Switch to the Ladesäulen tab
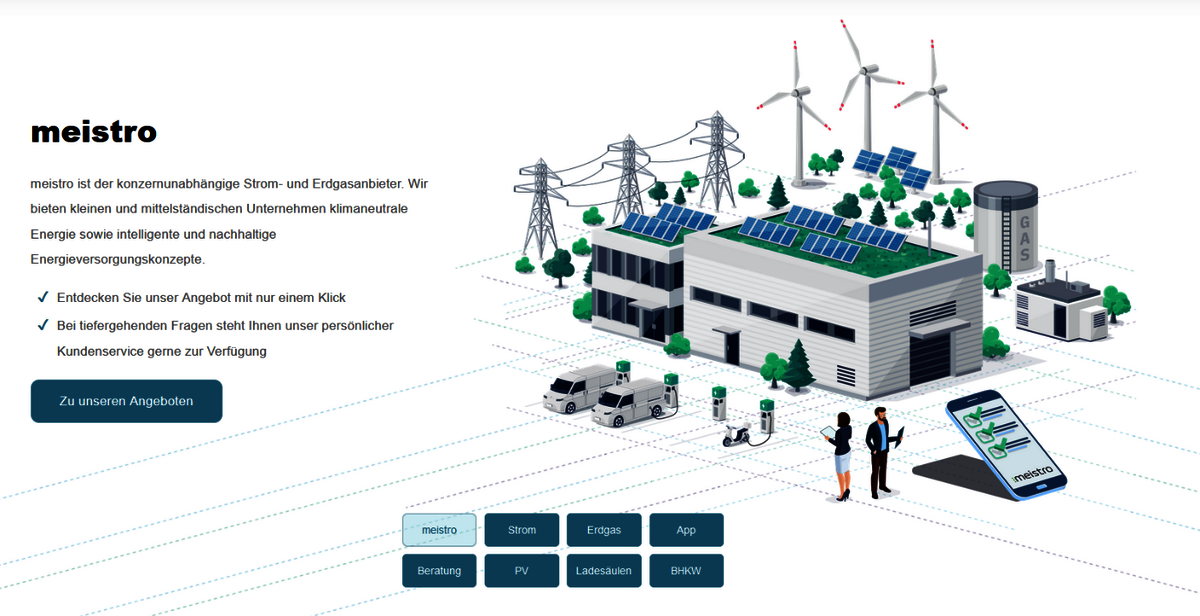 tap(604, 571)
